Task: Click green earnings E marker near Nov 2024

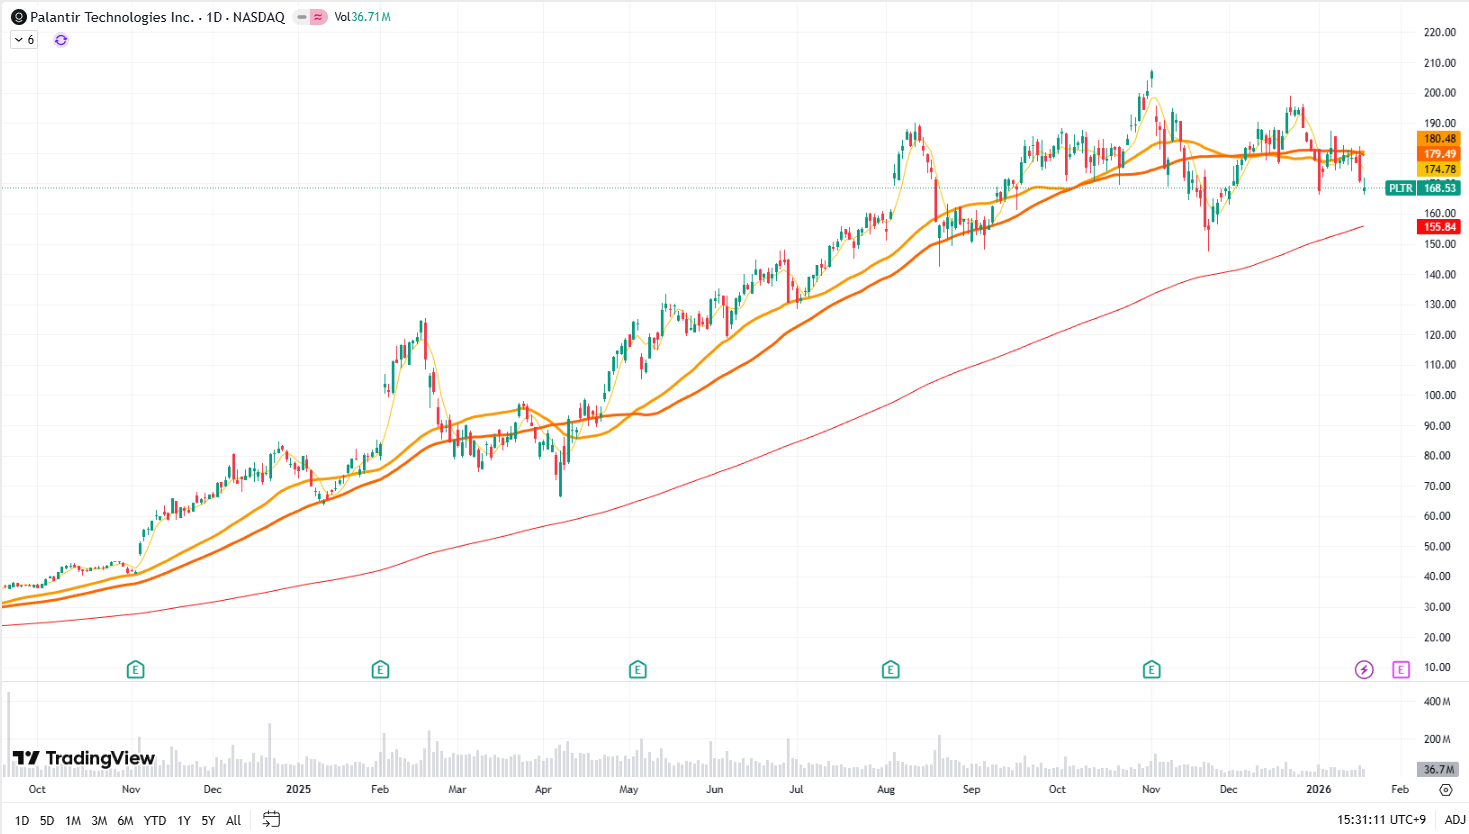Action: point(136,669)
